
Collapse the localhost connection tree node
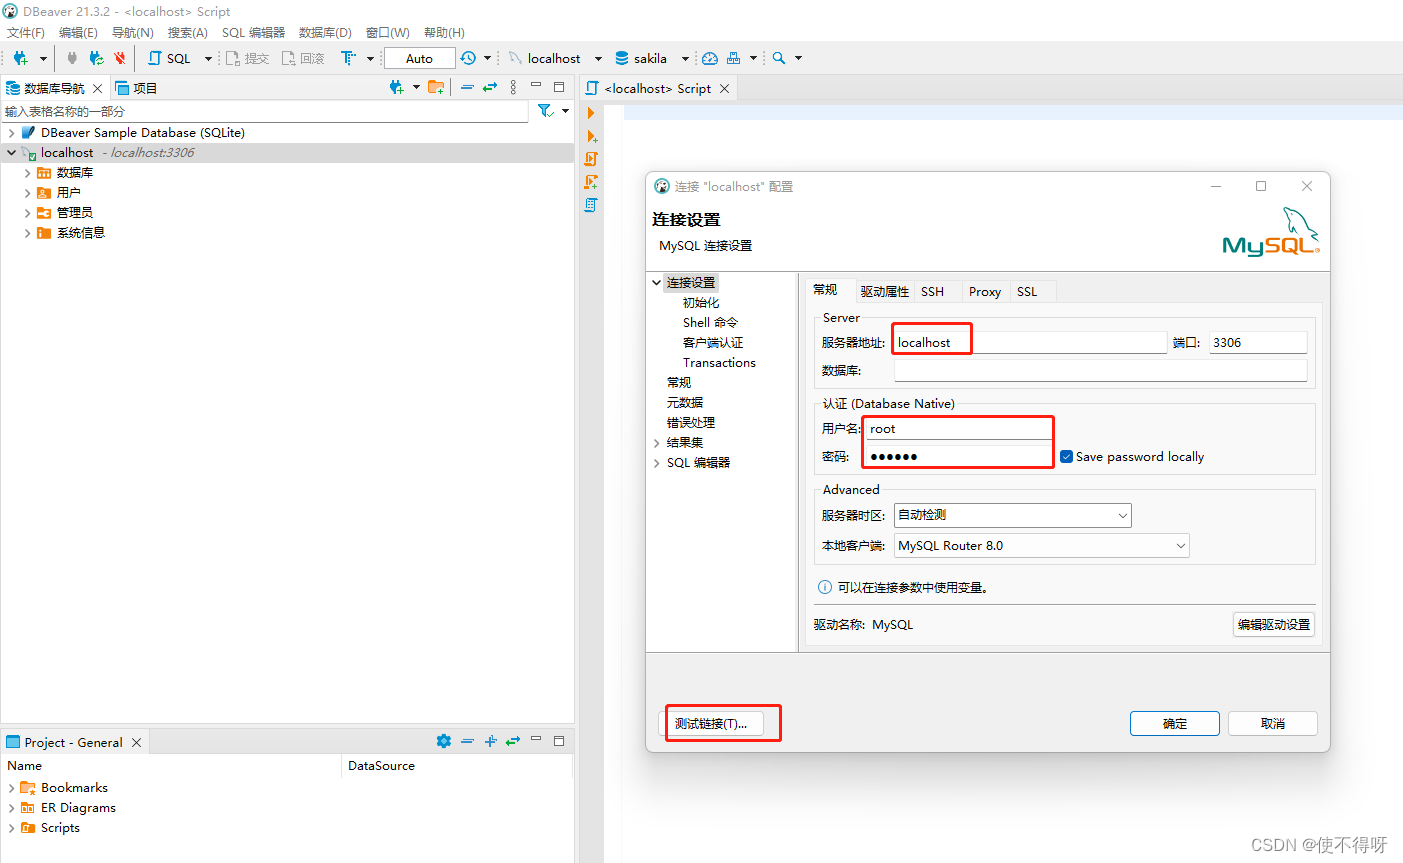(11, 152)
